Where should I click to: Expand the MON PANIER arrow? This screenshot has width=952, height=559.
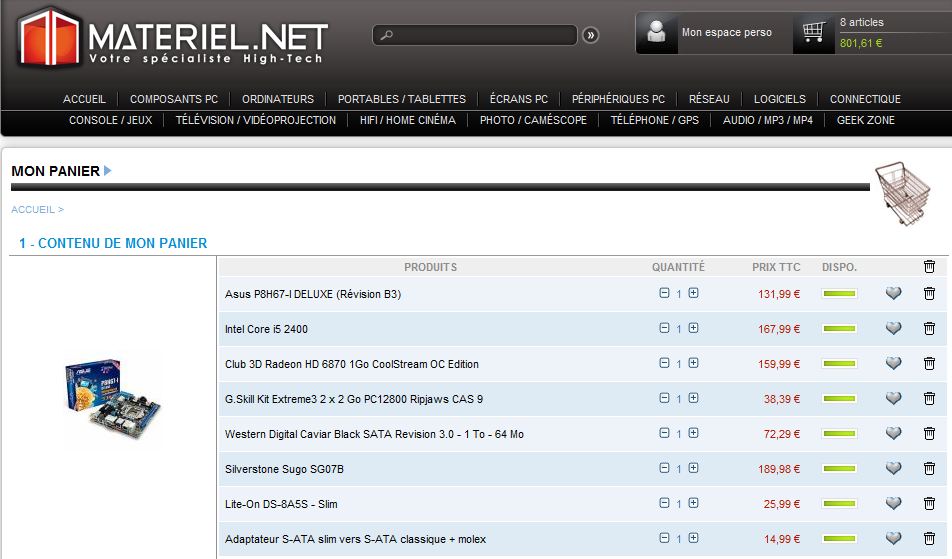tap(108, 171)
